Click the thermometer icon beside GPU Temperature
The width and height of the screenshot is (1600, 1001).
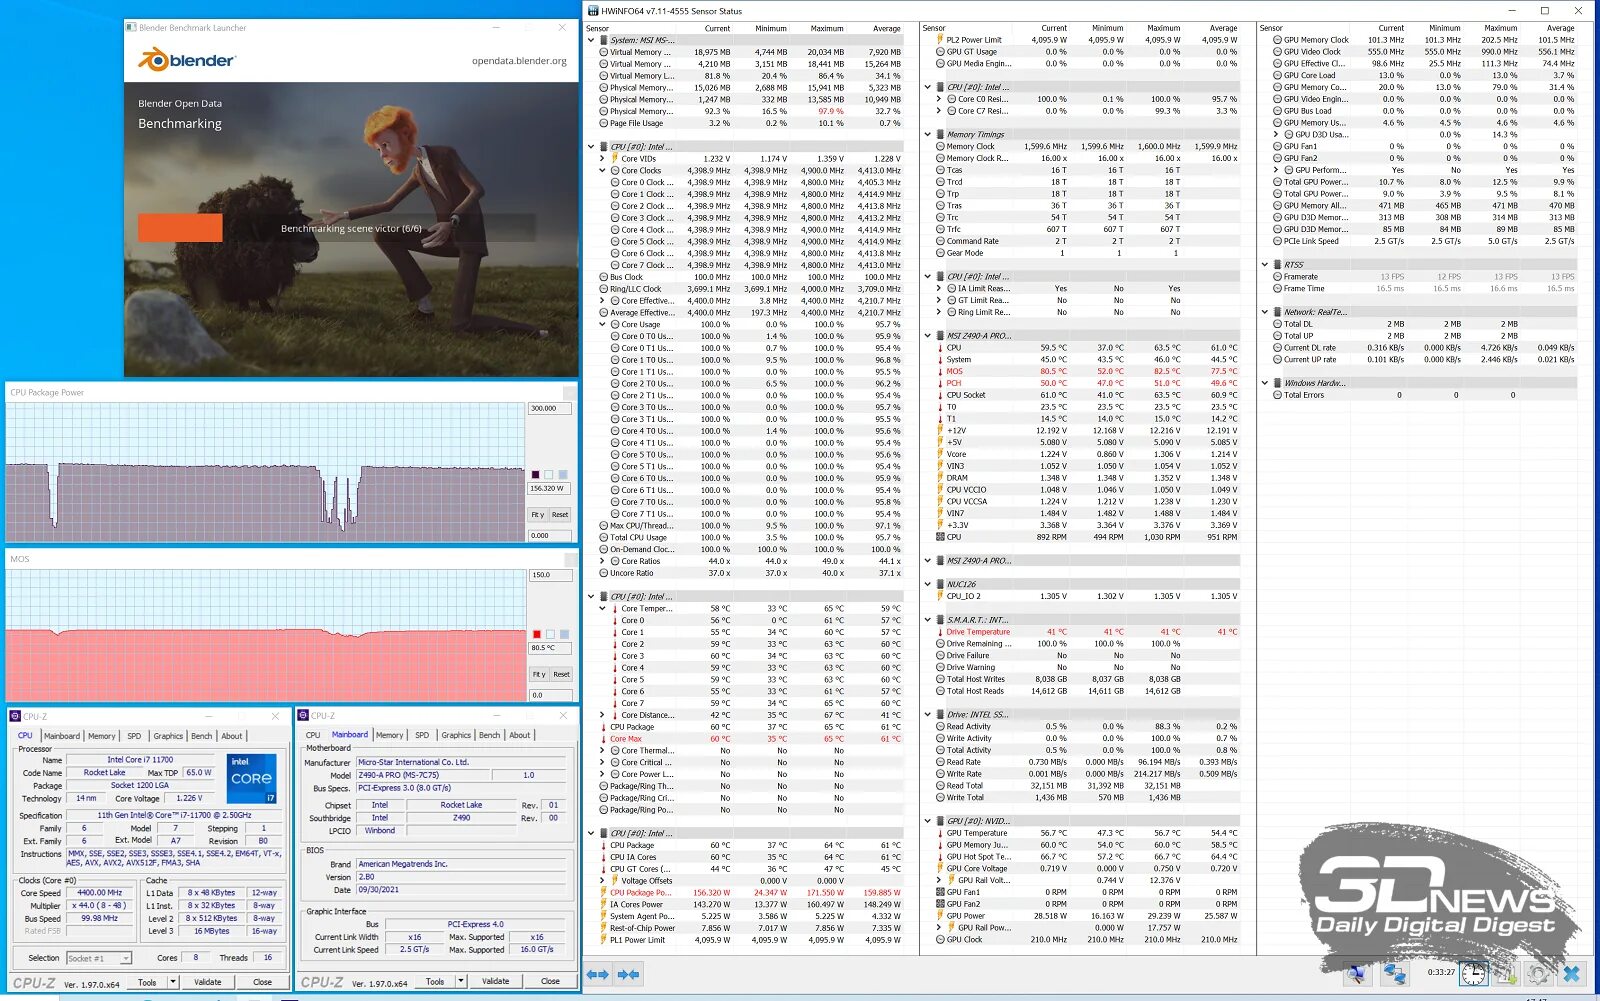[940, 833]
